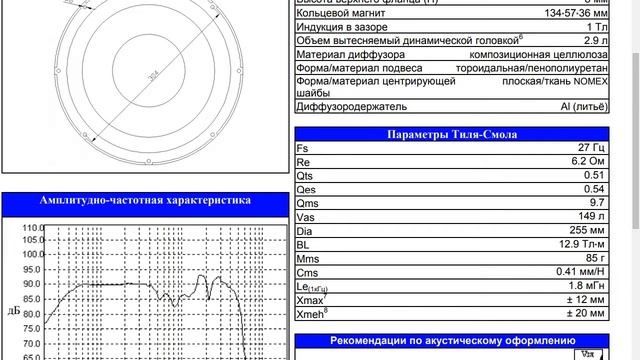640x360 pixels.
Task: Click the Fs value '27 Гц'
Action: coord(591,147)
